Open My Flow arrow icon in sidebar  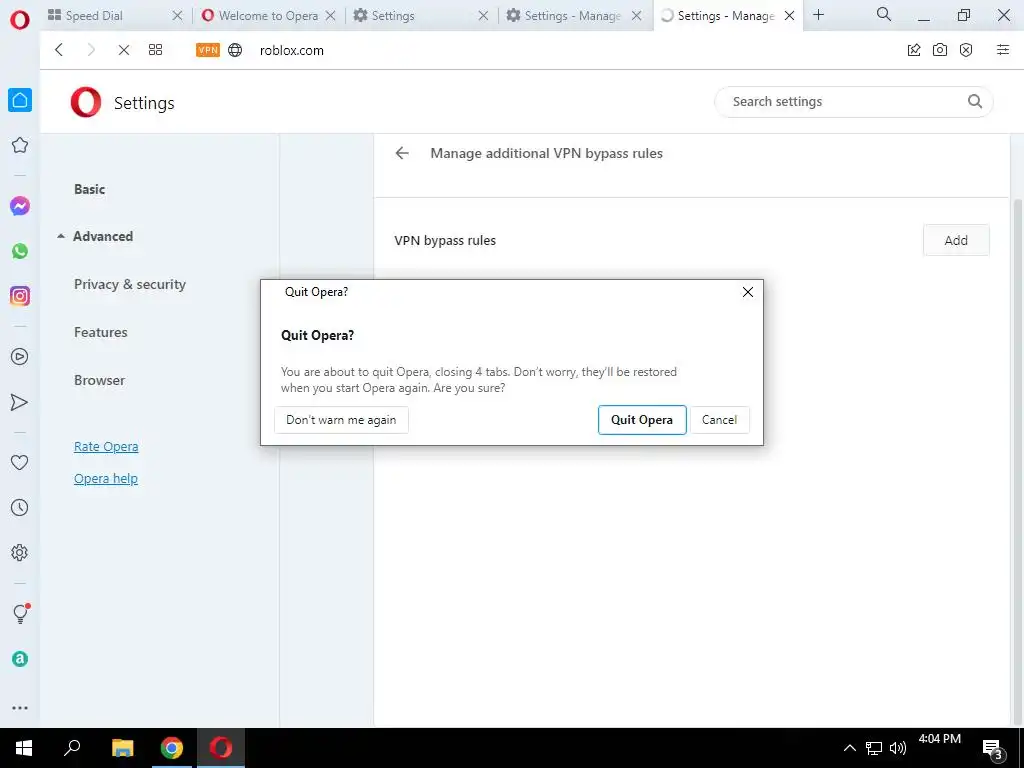point(20,402)
